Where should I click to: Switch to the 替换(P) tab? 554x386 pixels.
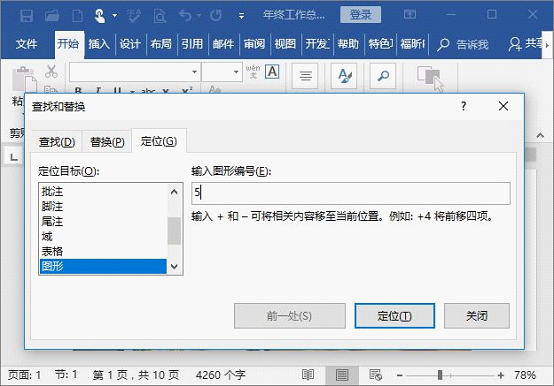(107, 142)
